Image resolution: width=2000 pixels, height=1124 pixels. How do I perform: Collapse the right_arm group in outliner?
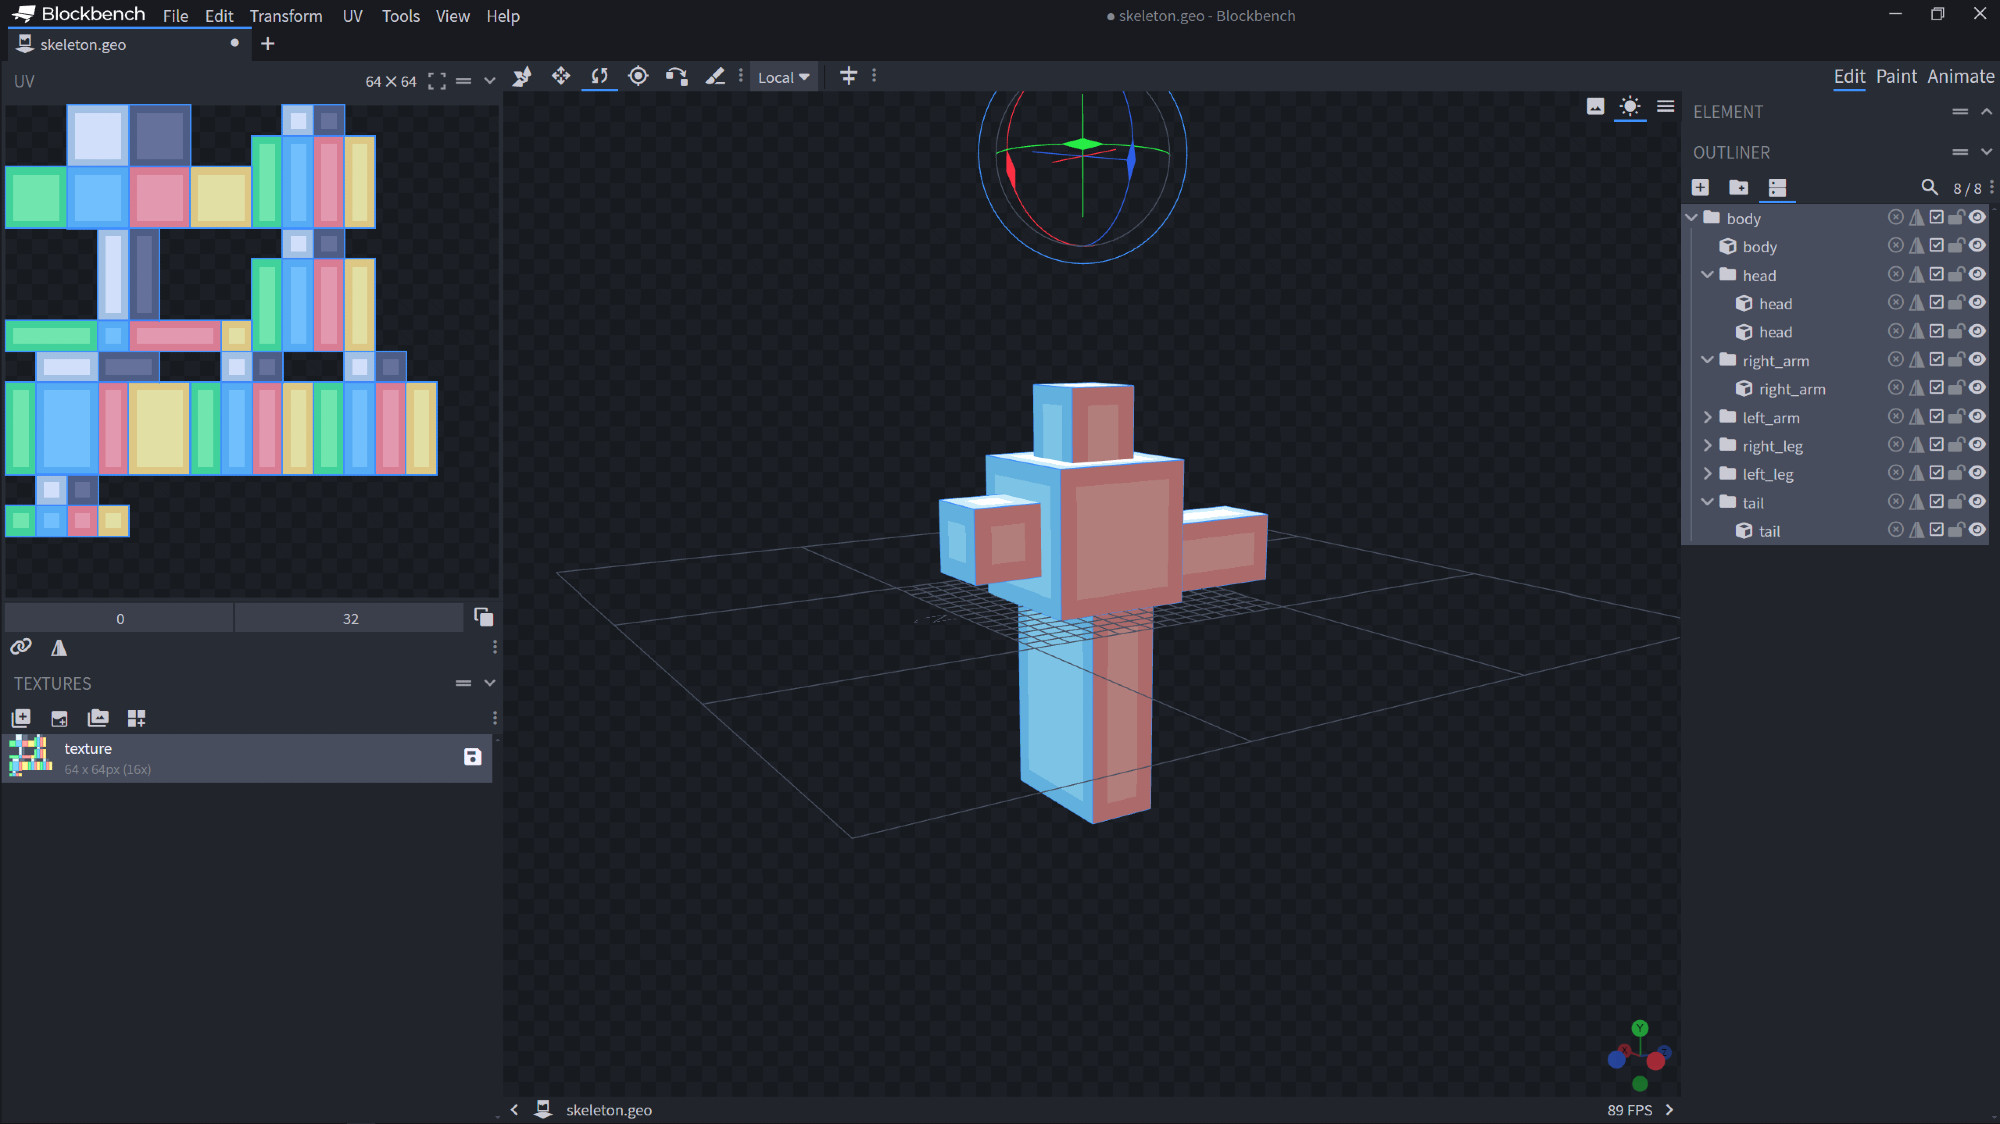click(x=1707, y=359)
